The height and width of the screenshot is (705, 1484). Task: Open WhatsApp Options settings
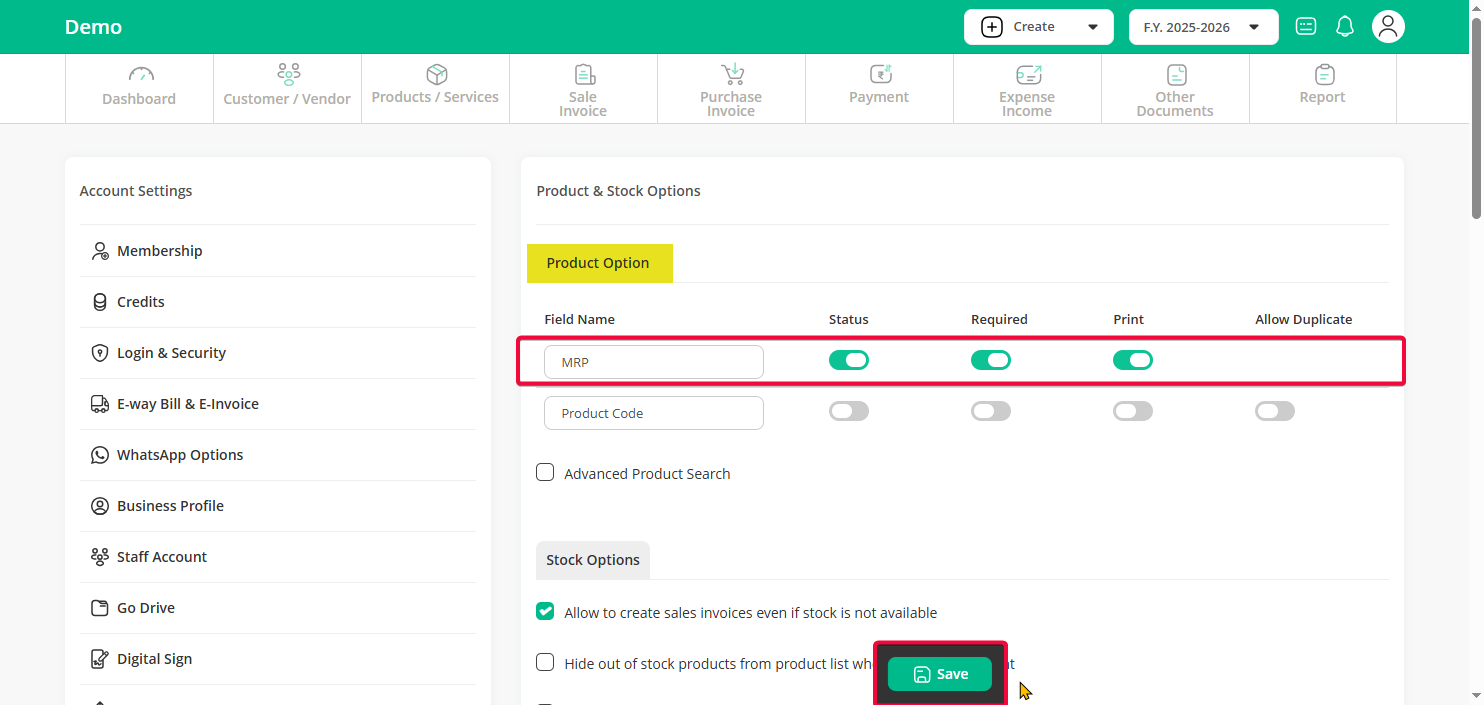click(179, 455)
